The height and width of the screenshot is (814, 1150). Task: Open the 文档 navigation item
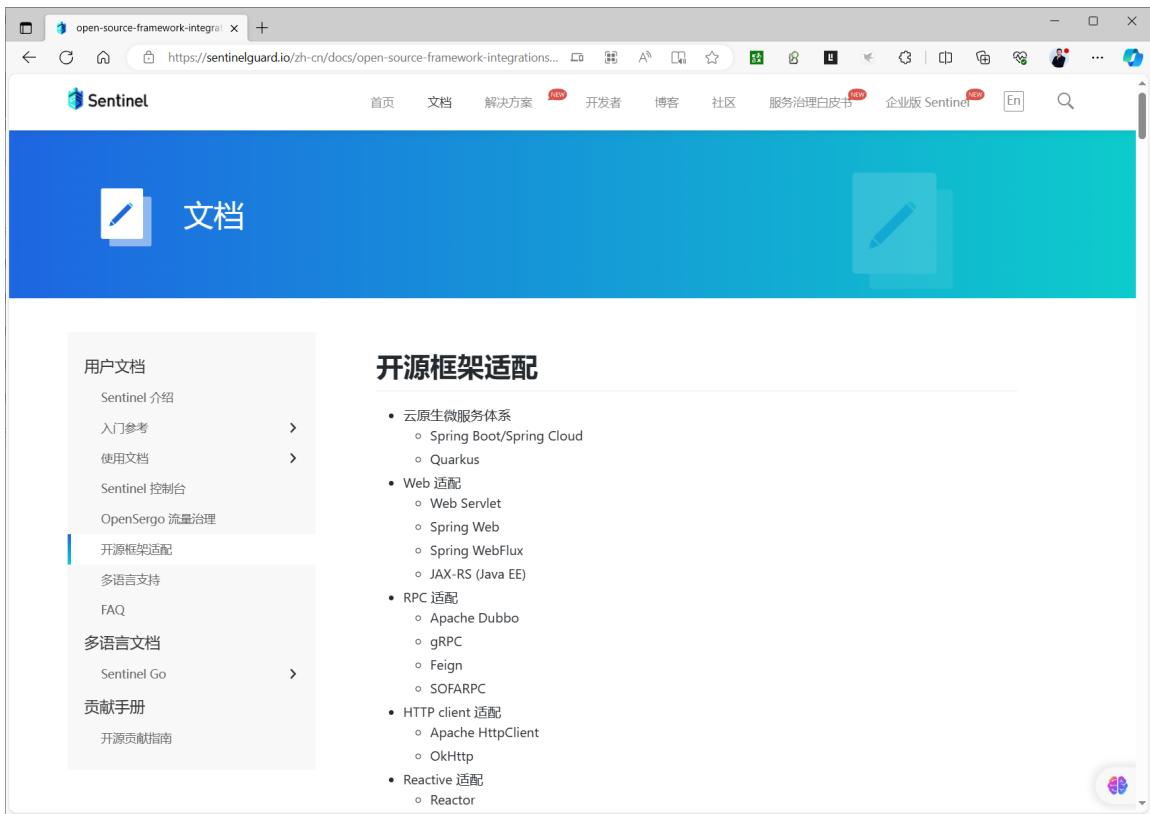[439, 103]
